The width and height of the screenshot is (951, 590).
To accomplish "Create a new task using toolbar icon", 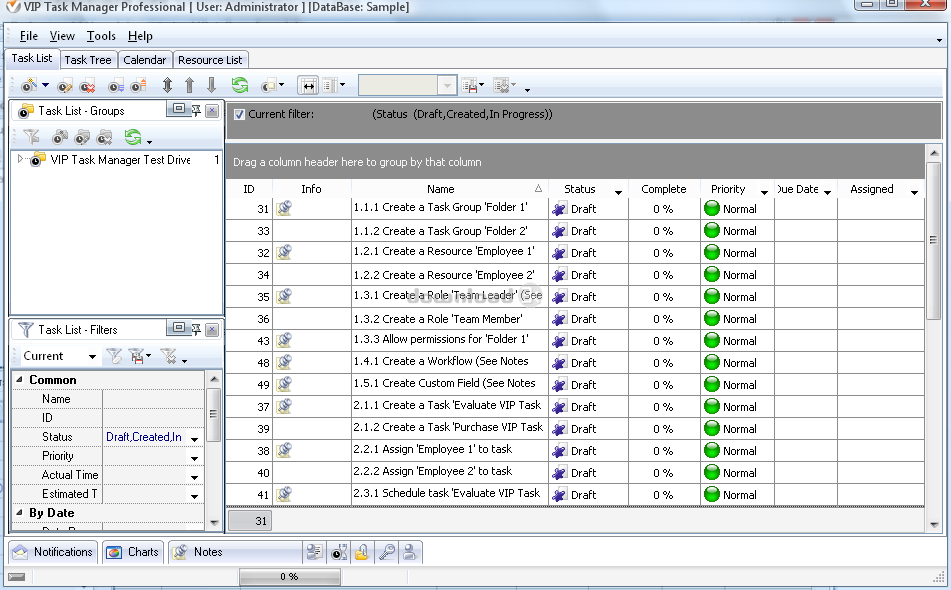I will [x=29, y=85].
